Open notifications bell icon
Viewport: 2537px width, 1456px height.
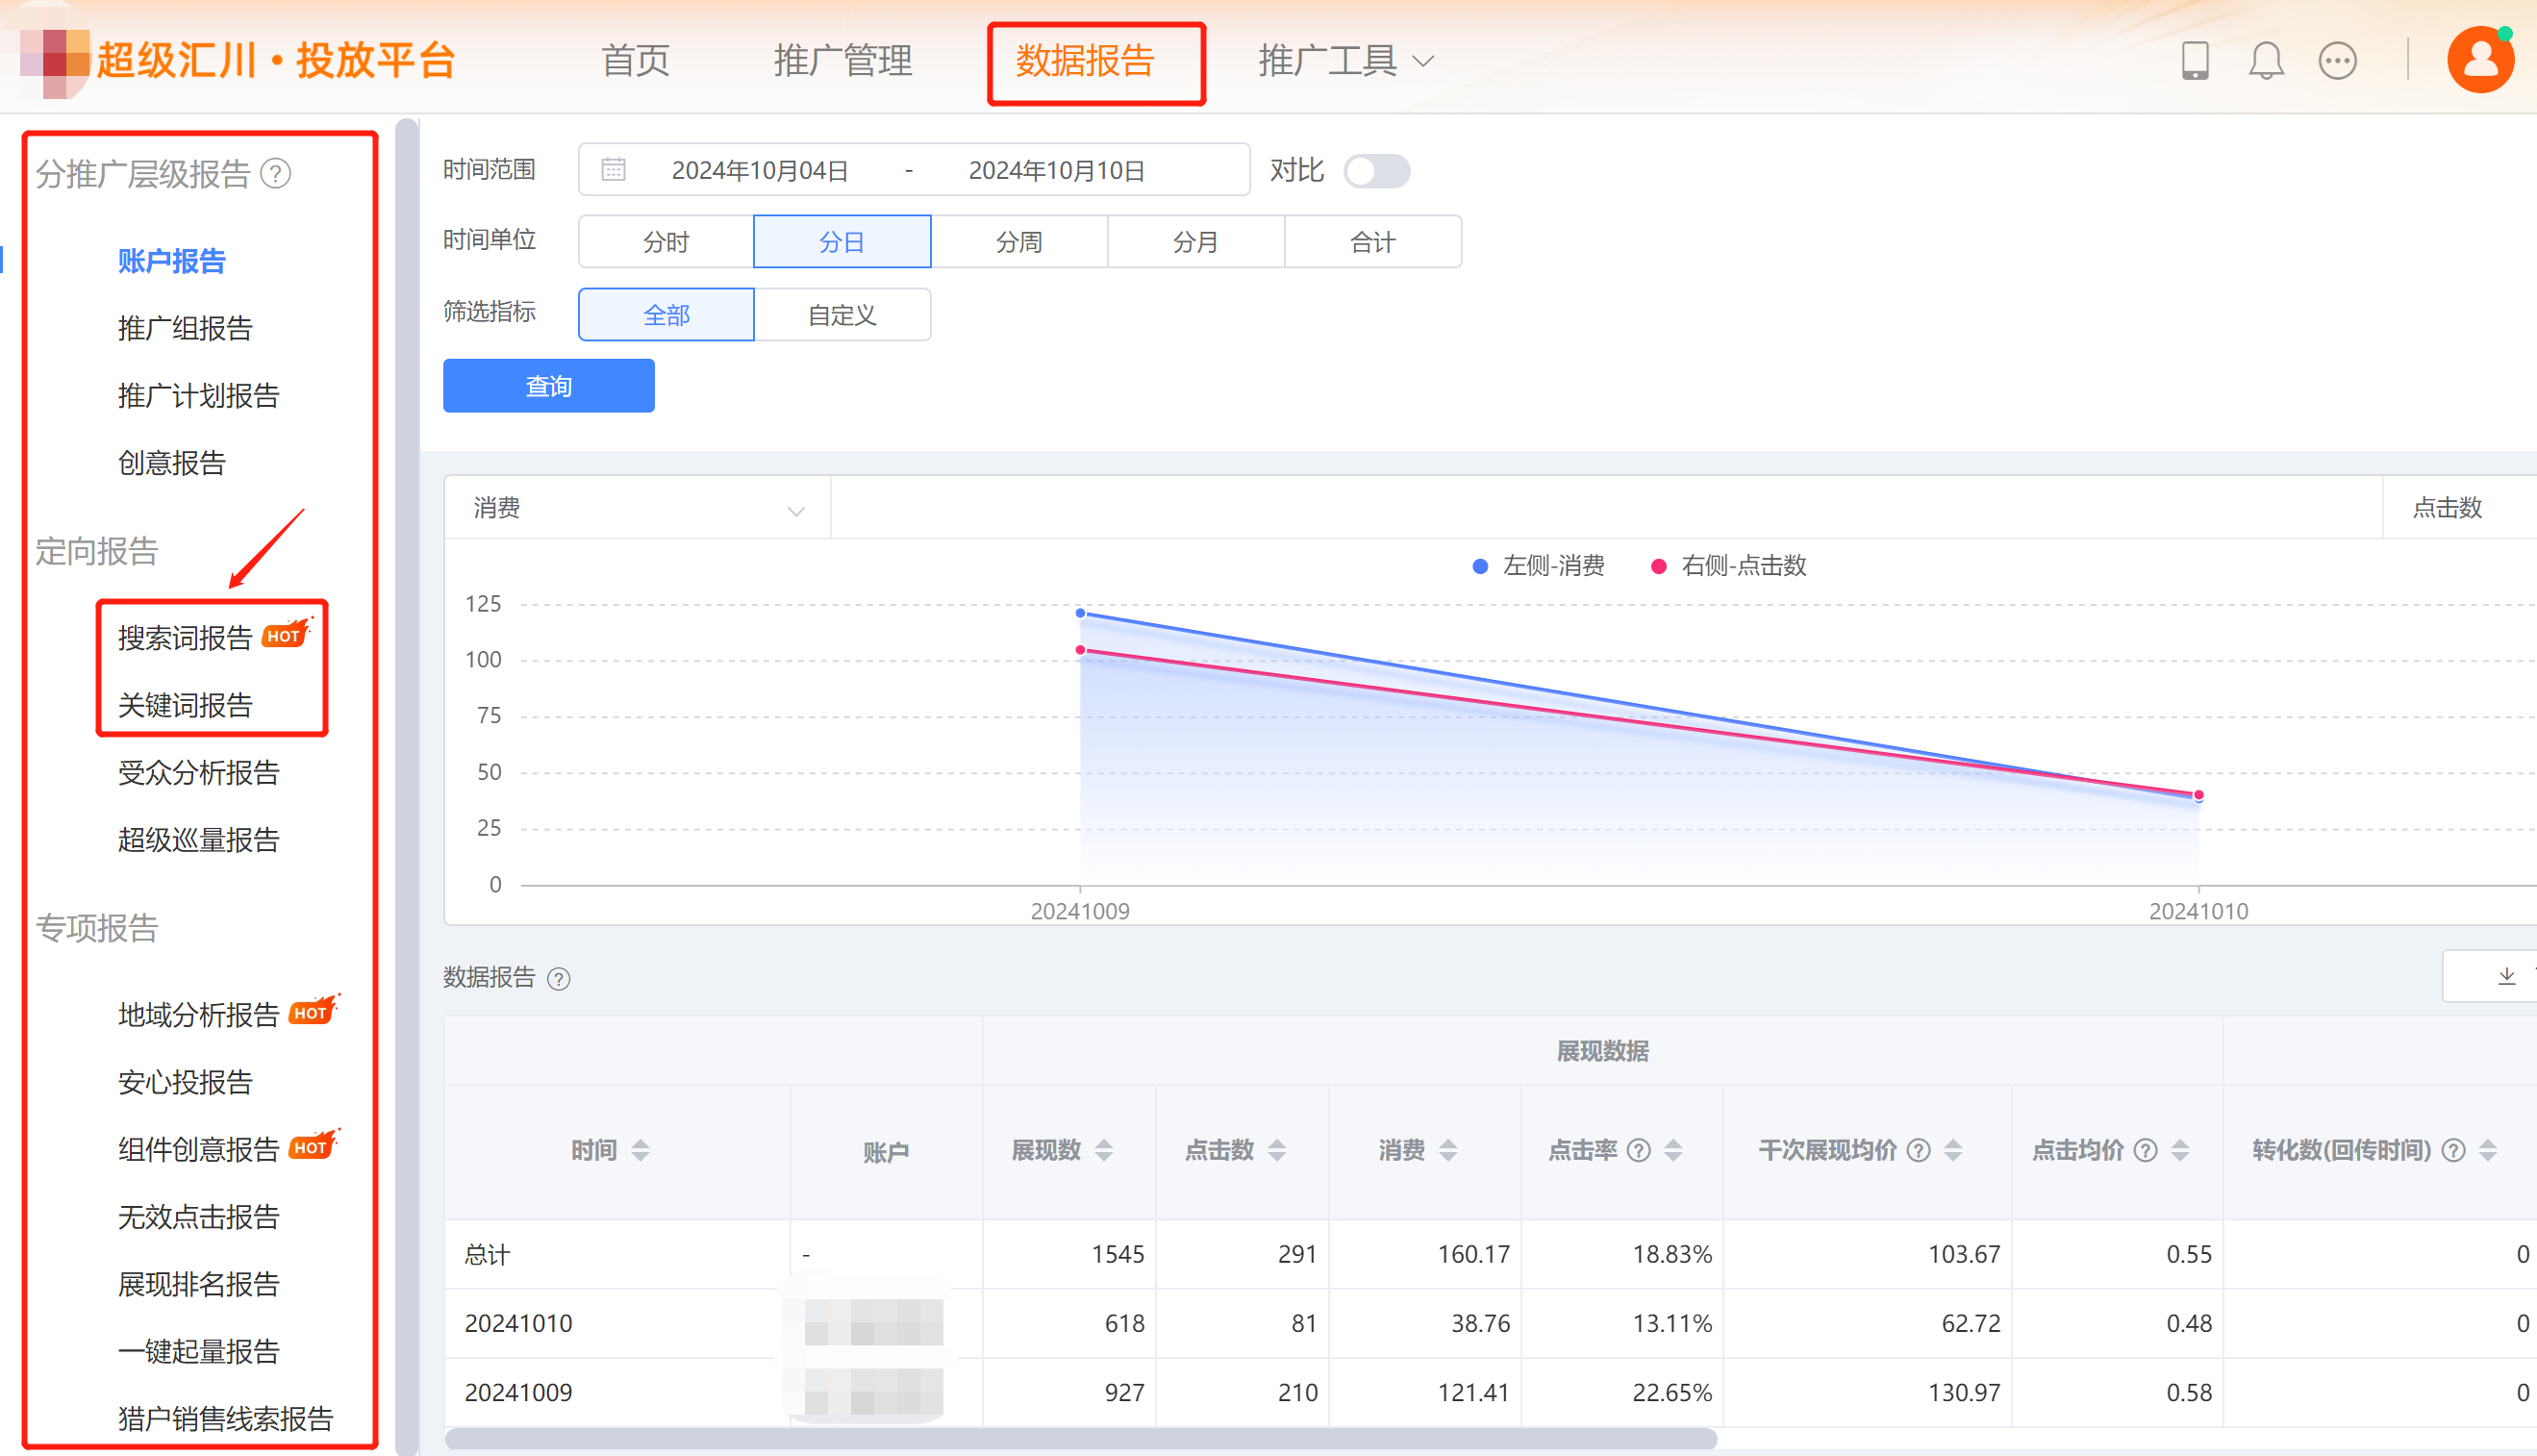2266,61
